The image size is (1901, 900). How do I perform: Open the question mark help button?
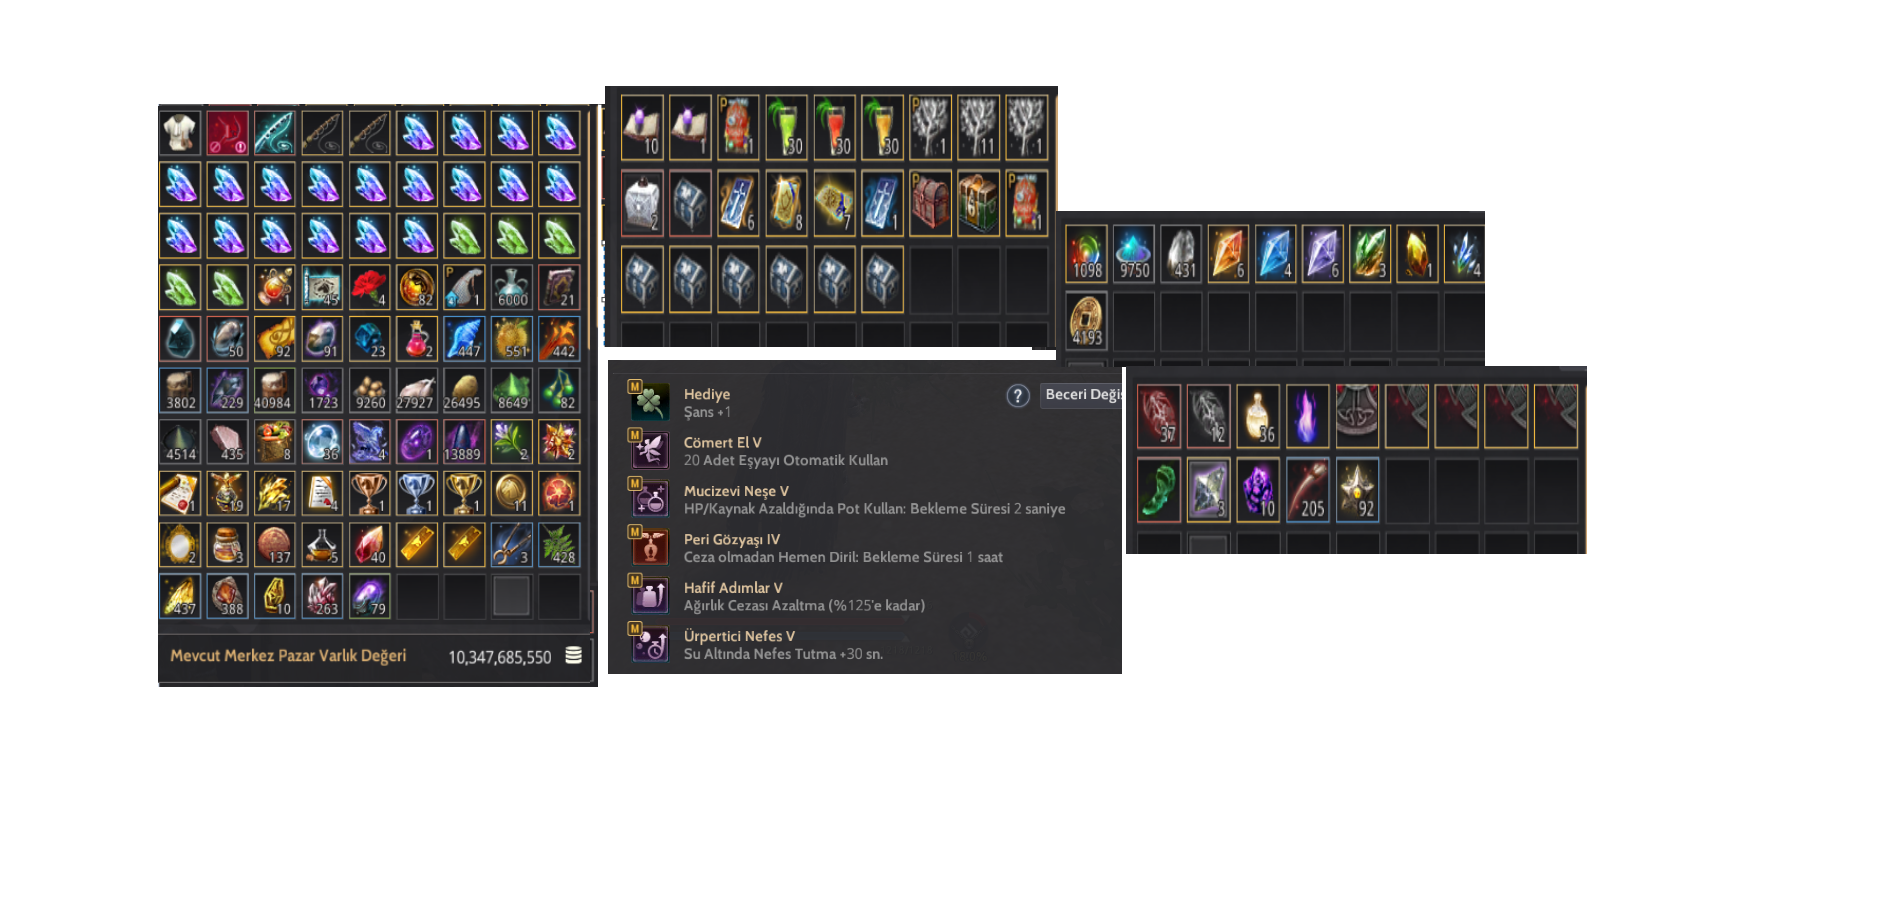(1018, 396)
